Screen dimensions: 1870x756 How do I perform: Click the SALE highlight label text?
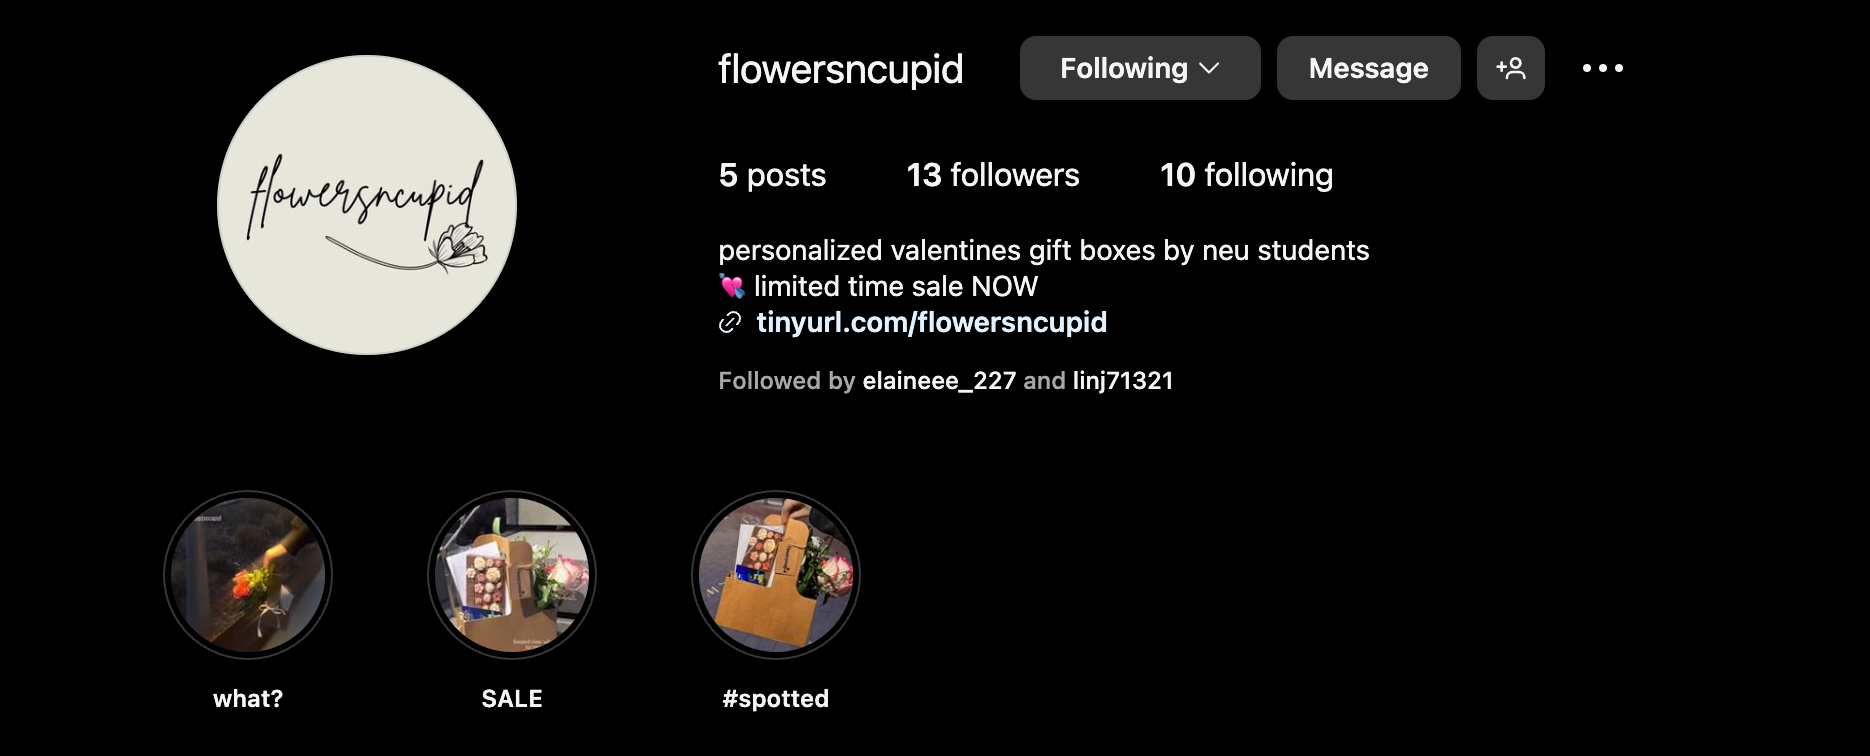coord(512,698)
